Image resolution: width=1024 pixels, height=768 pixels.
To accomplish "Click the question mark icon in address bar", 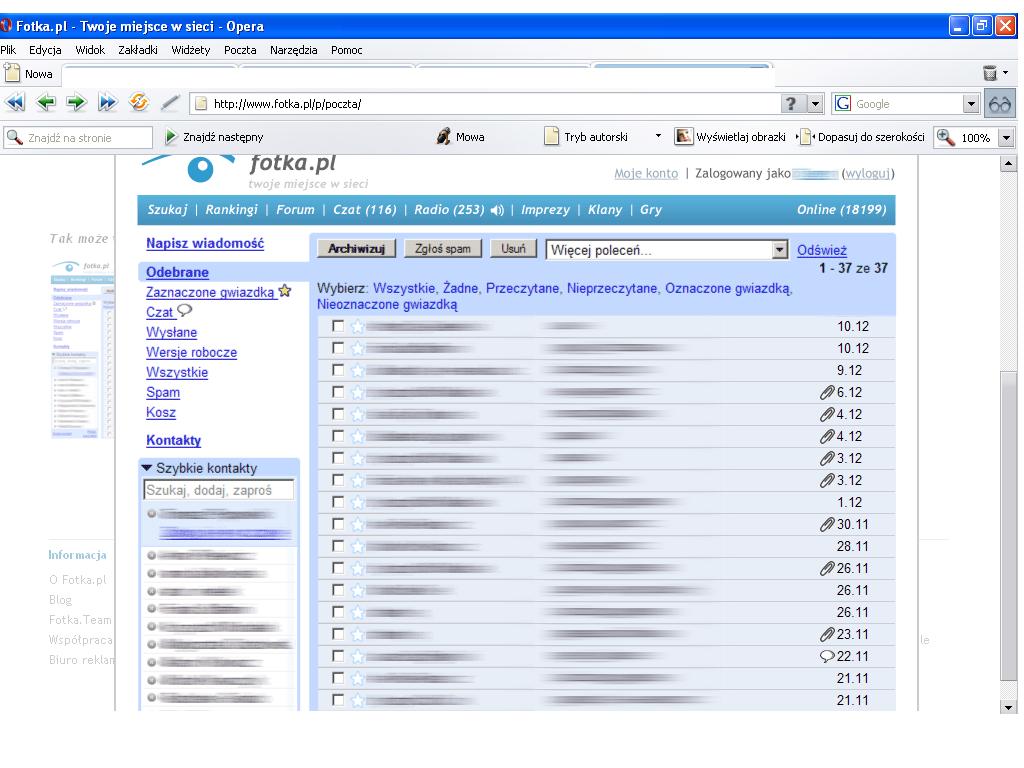I will click(792, 103).
